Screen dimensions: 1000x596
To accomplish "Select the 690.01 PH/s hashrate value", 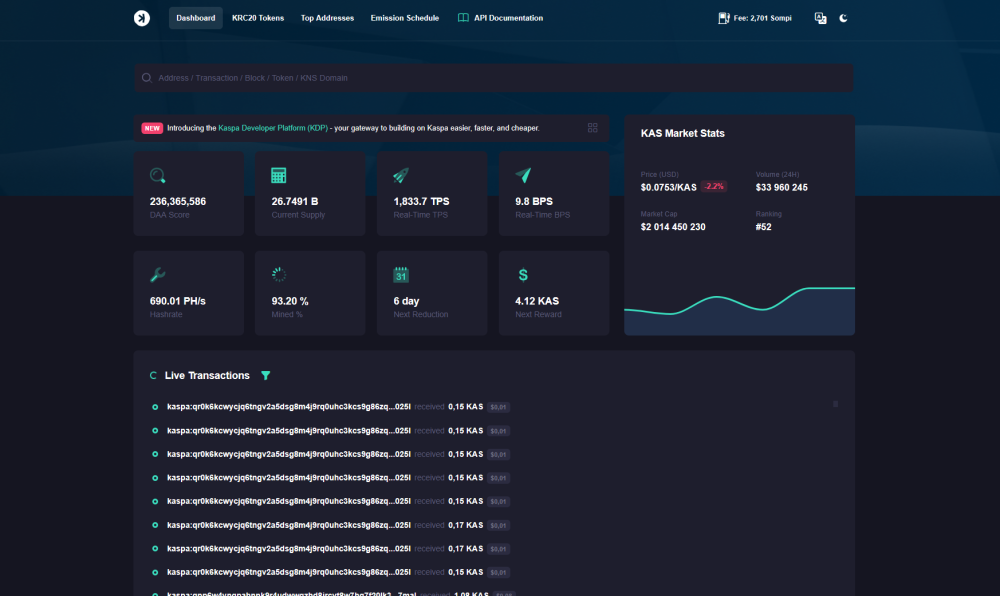I will point(177,301).
